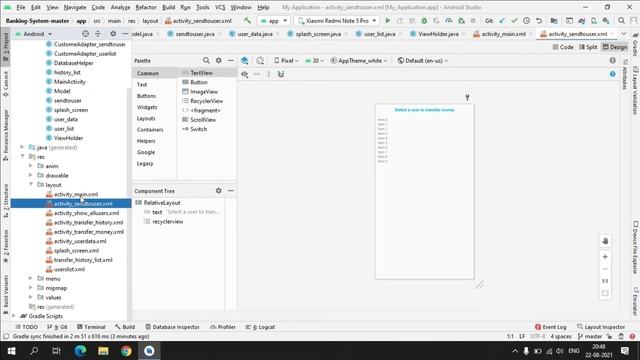Open the app run configuration dropdown

(274, 20)
